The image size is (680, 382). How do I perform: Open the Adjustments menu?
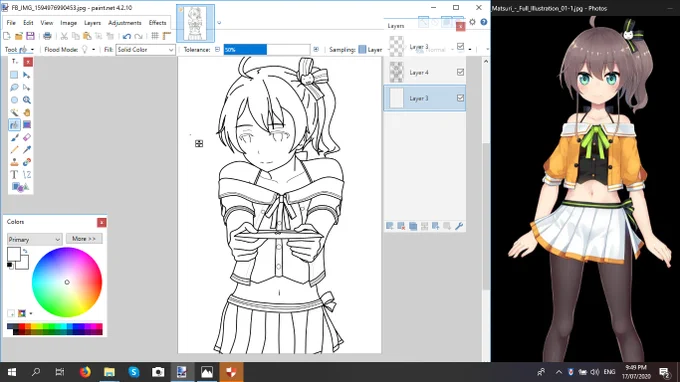pos(124,23)
